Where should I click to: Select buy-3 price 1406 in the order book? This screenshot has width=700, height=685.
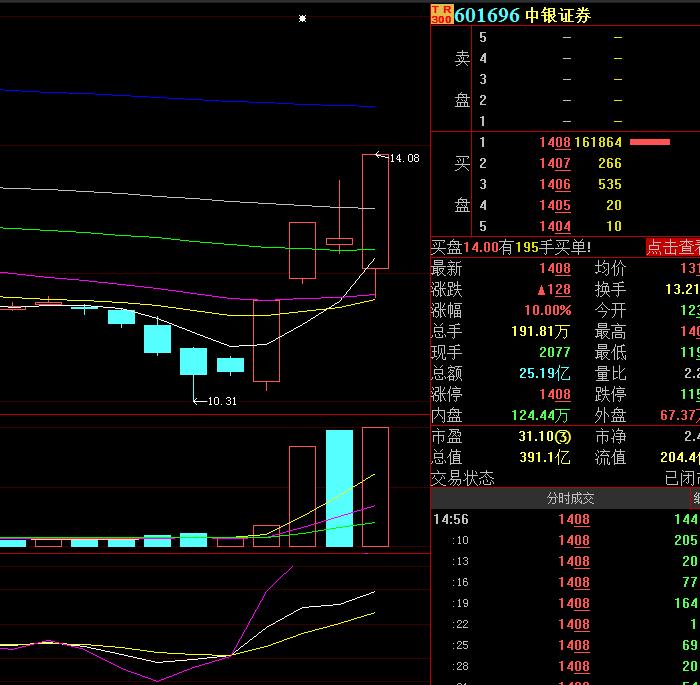[x=554, y=184]
